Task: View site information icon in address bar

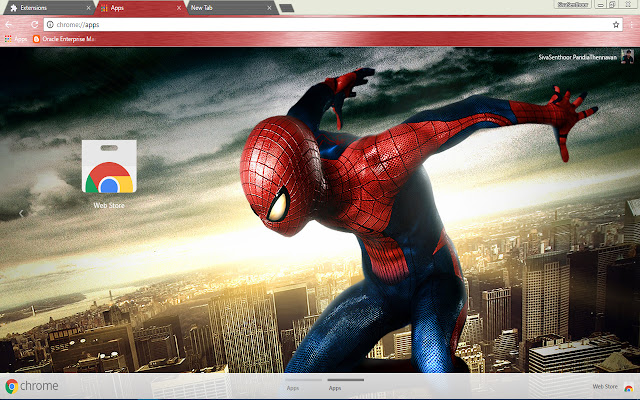Action: click(x=50, y=24)
